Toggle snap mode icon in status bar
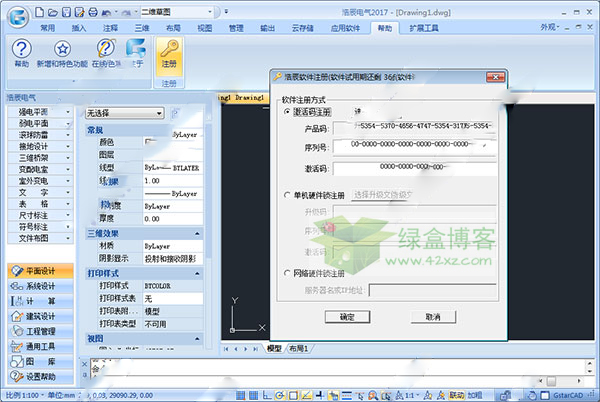The height and width of the screenshot is (402, 600). tap(240, 395)
